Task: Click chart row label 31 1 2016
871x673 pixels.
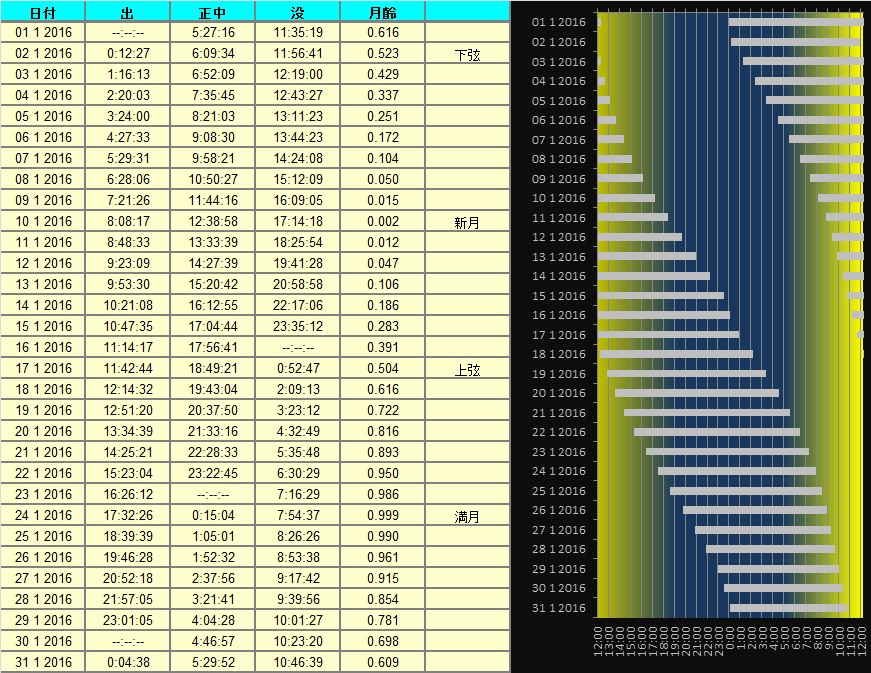Action: pyautogui.click(x=559, y=608)
